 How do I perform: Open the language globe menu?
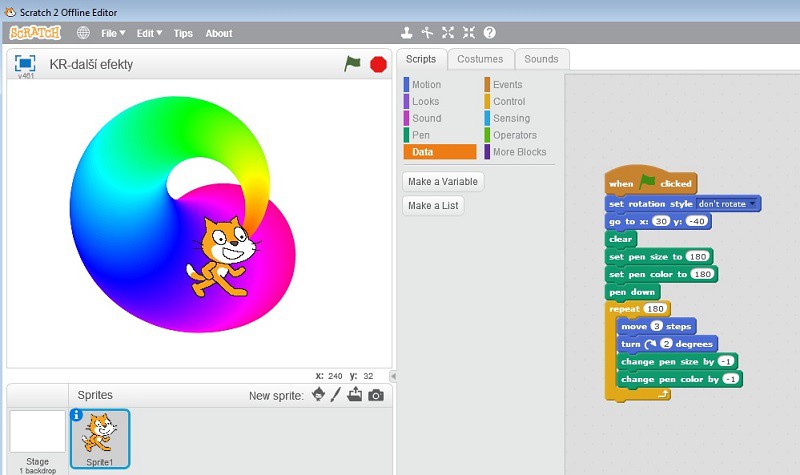click(x=83, y=33)
